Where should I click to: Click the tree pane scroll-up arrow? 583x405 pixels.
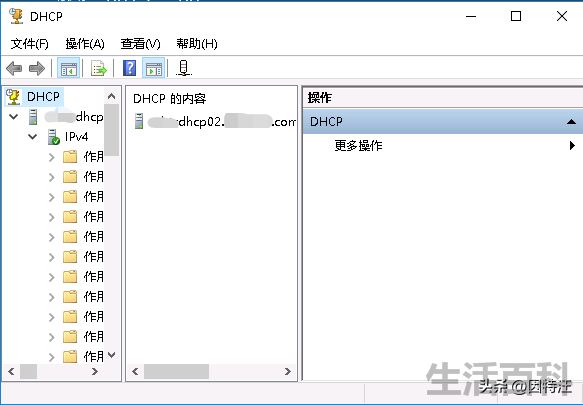111,97
